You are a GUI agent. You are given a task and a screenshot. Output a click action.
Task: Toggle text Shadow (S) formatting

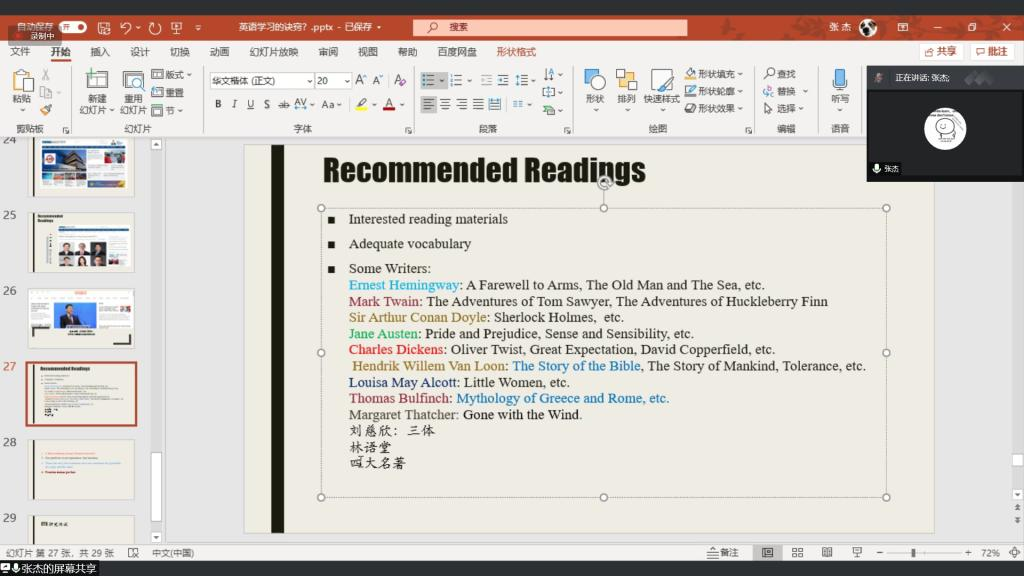266,104
